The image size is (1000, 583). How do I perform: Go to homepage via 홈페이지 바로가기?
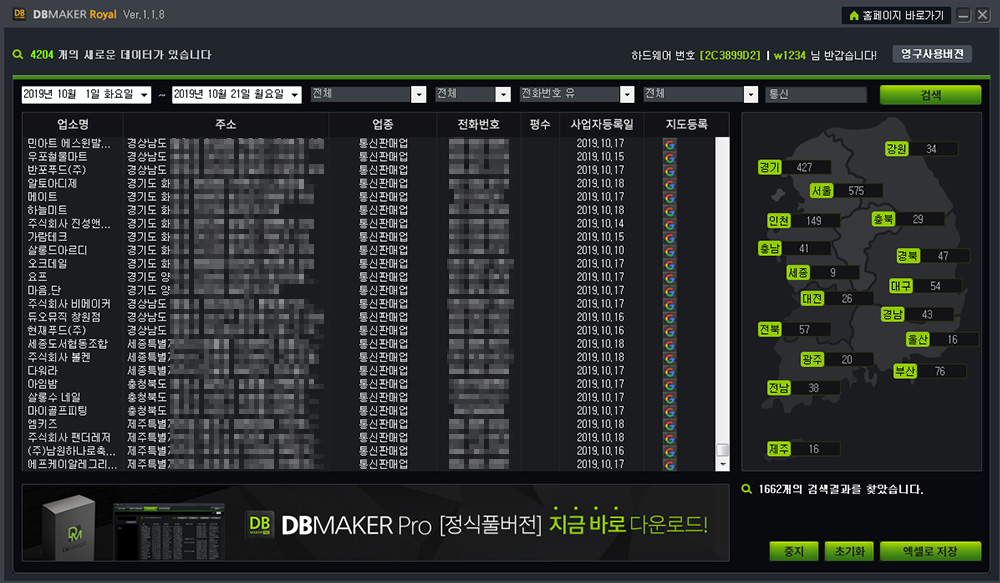click(896, 15)
